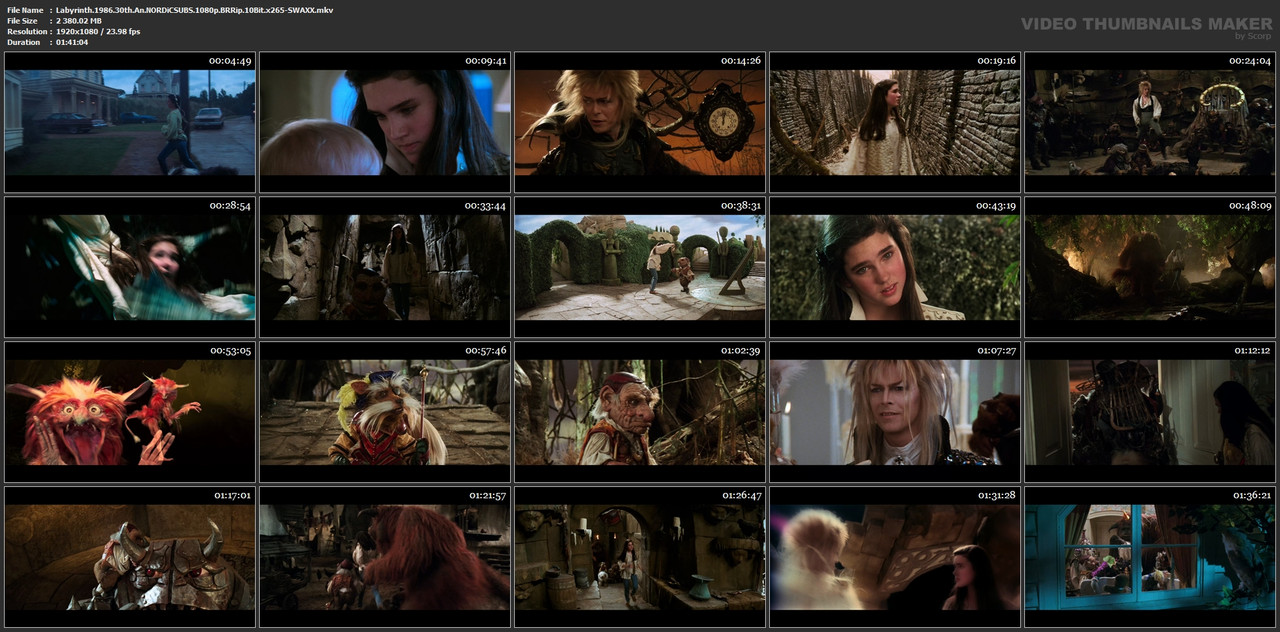Screen dimensions: 1280x632
Task: Select the thumbnail at 01:31:28
Action: [895, 557]
